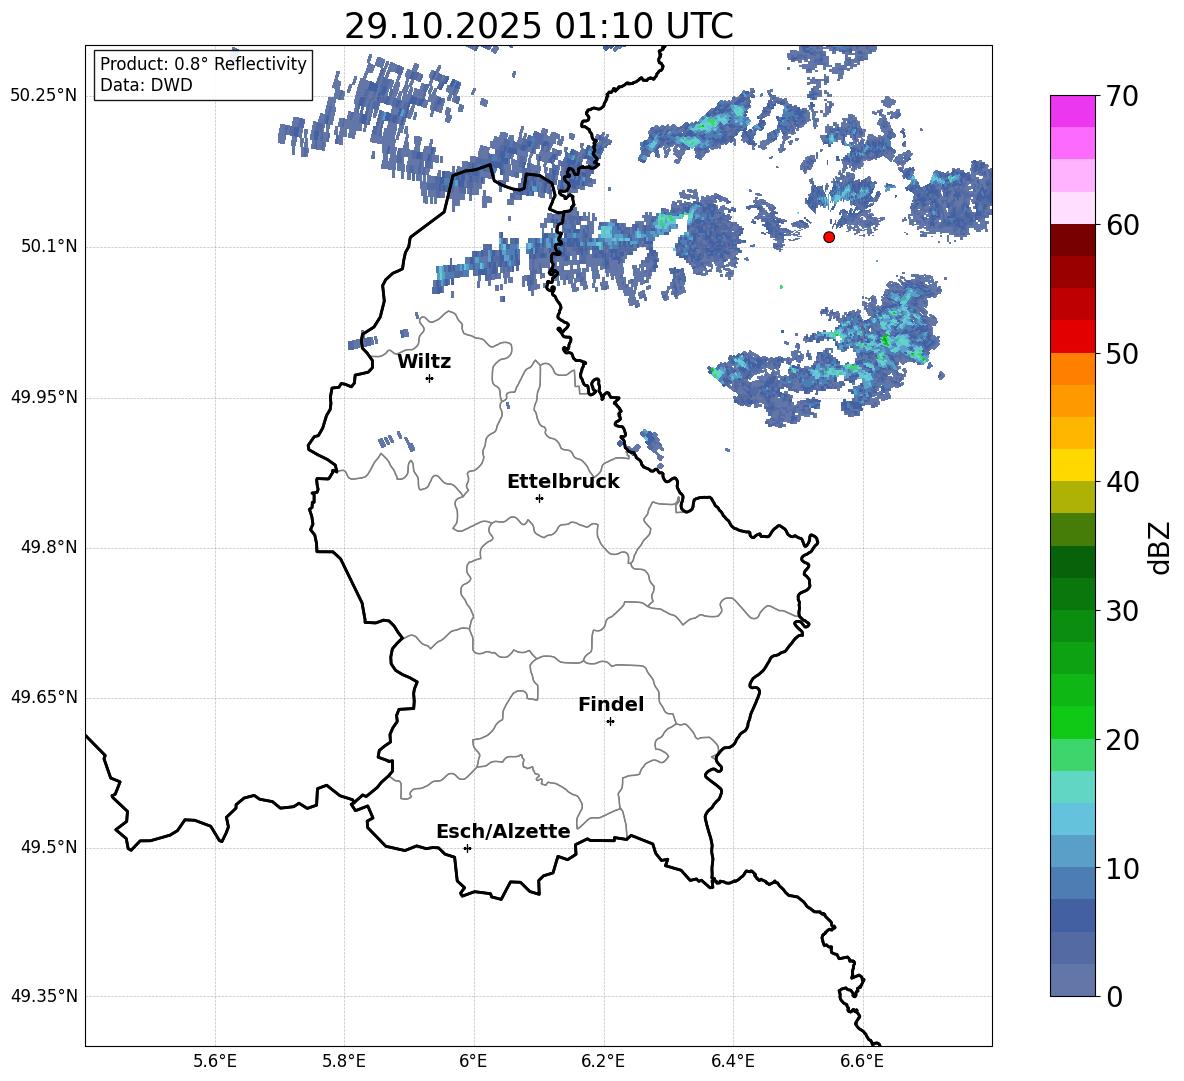Click the colorbar tick value 30

click(1122, 611)
